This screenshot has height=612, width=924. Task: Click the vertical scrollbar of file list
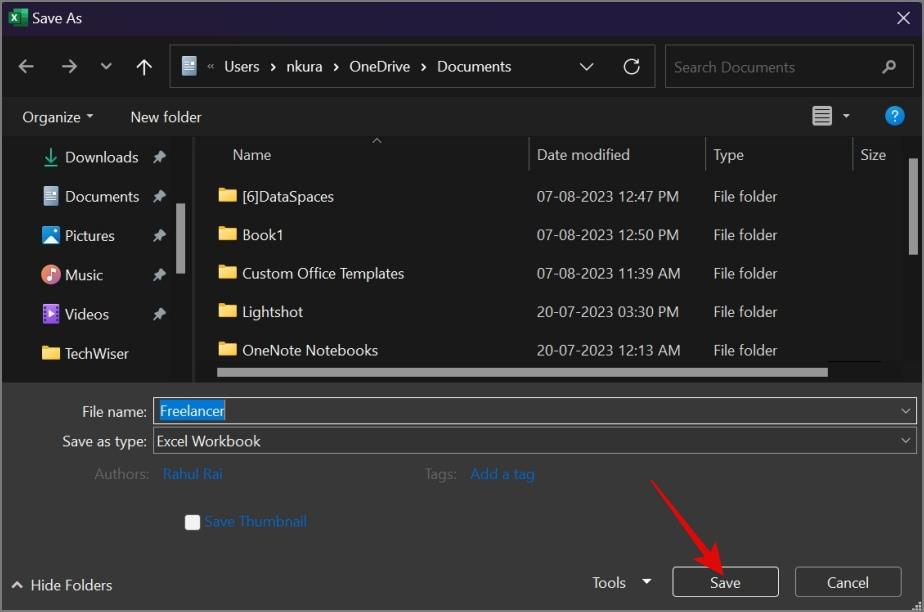click(913, 207)
